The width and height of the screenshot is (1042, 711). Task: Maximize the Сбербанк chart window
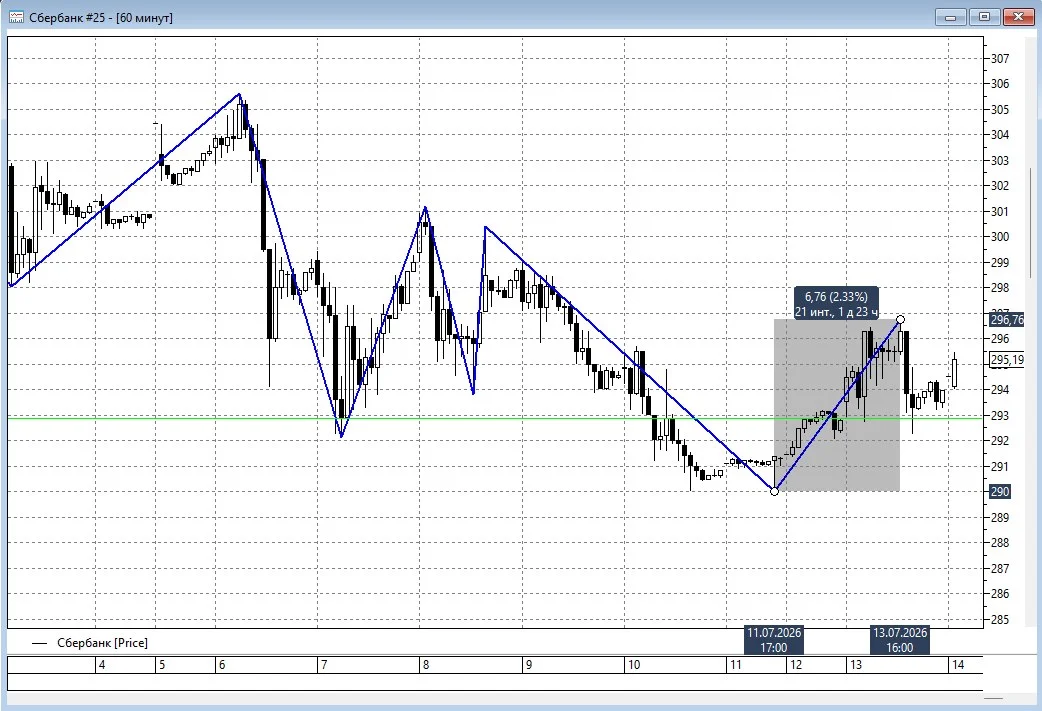tap(984, 17)
